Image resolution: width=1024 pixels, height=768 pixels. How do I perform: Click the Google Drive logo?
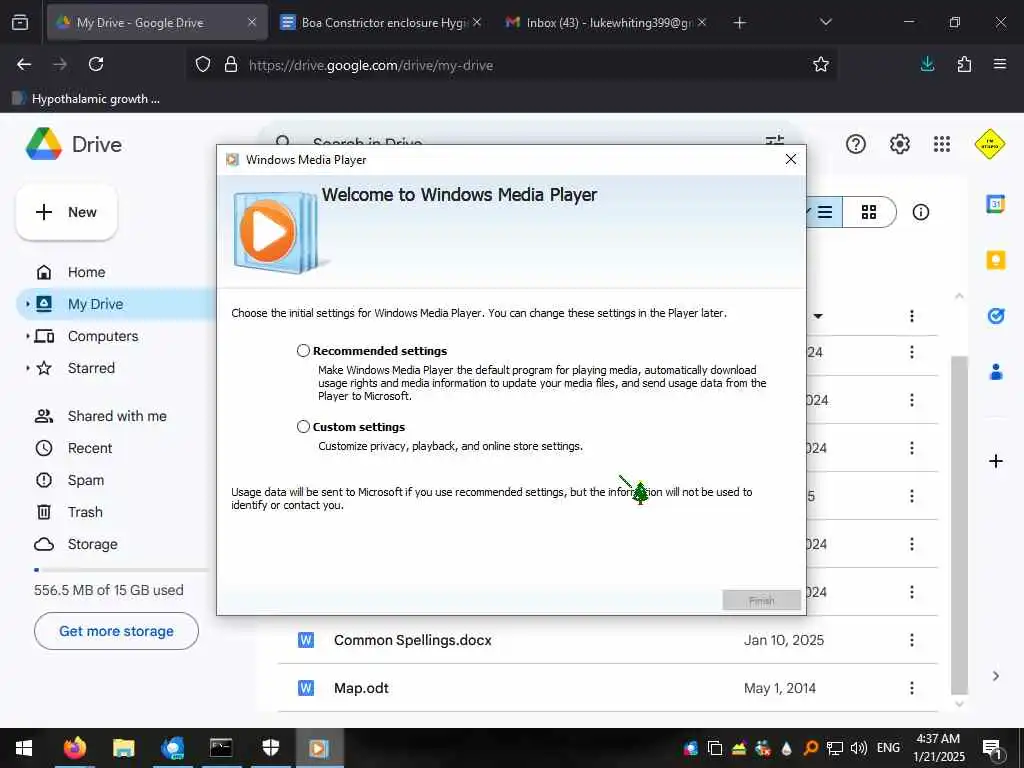(x=44, y=144)
